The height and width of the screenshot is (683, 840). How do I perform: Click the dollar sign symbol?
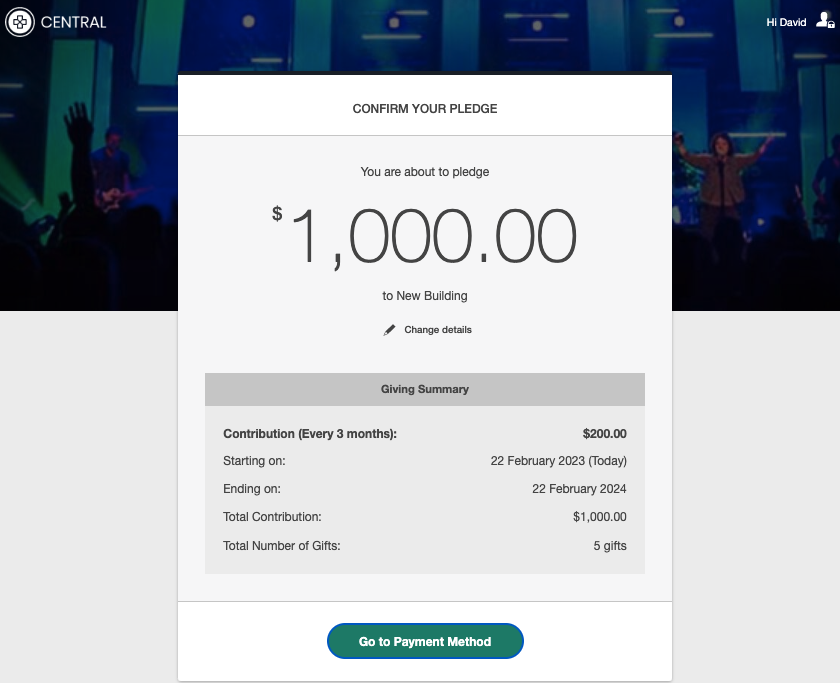click(x=277, y=213)
